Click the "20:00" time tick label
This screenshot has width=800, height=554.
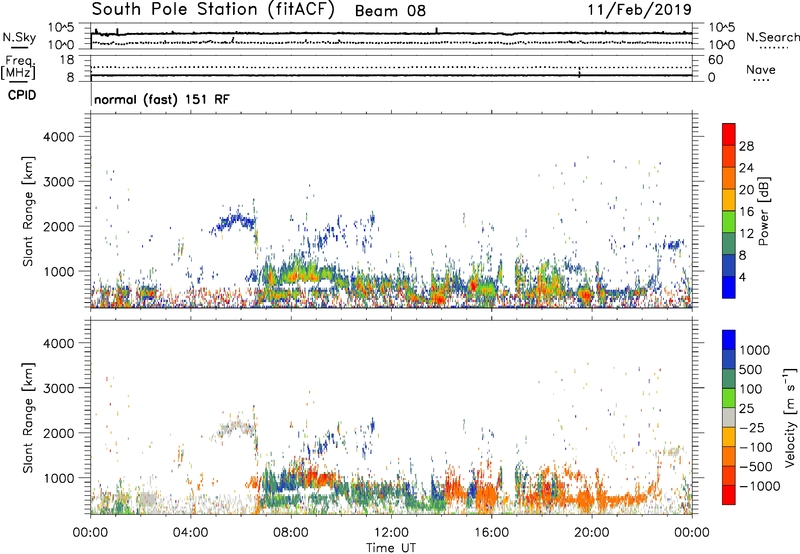click(591, 533)
